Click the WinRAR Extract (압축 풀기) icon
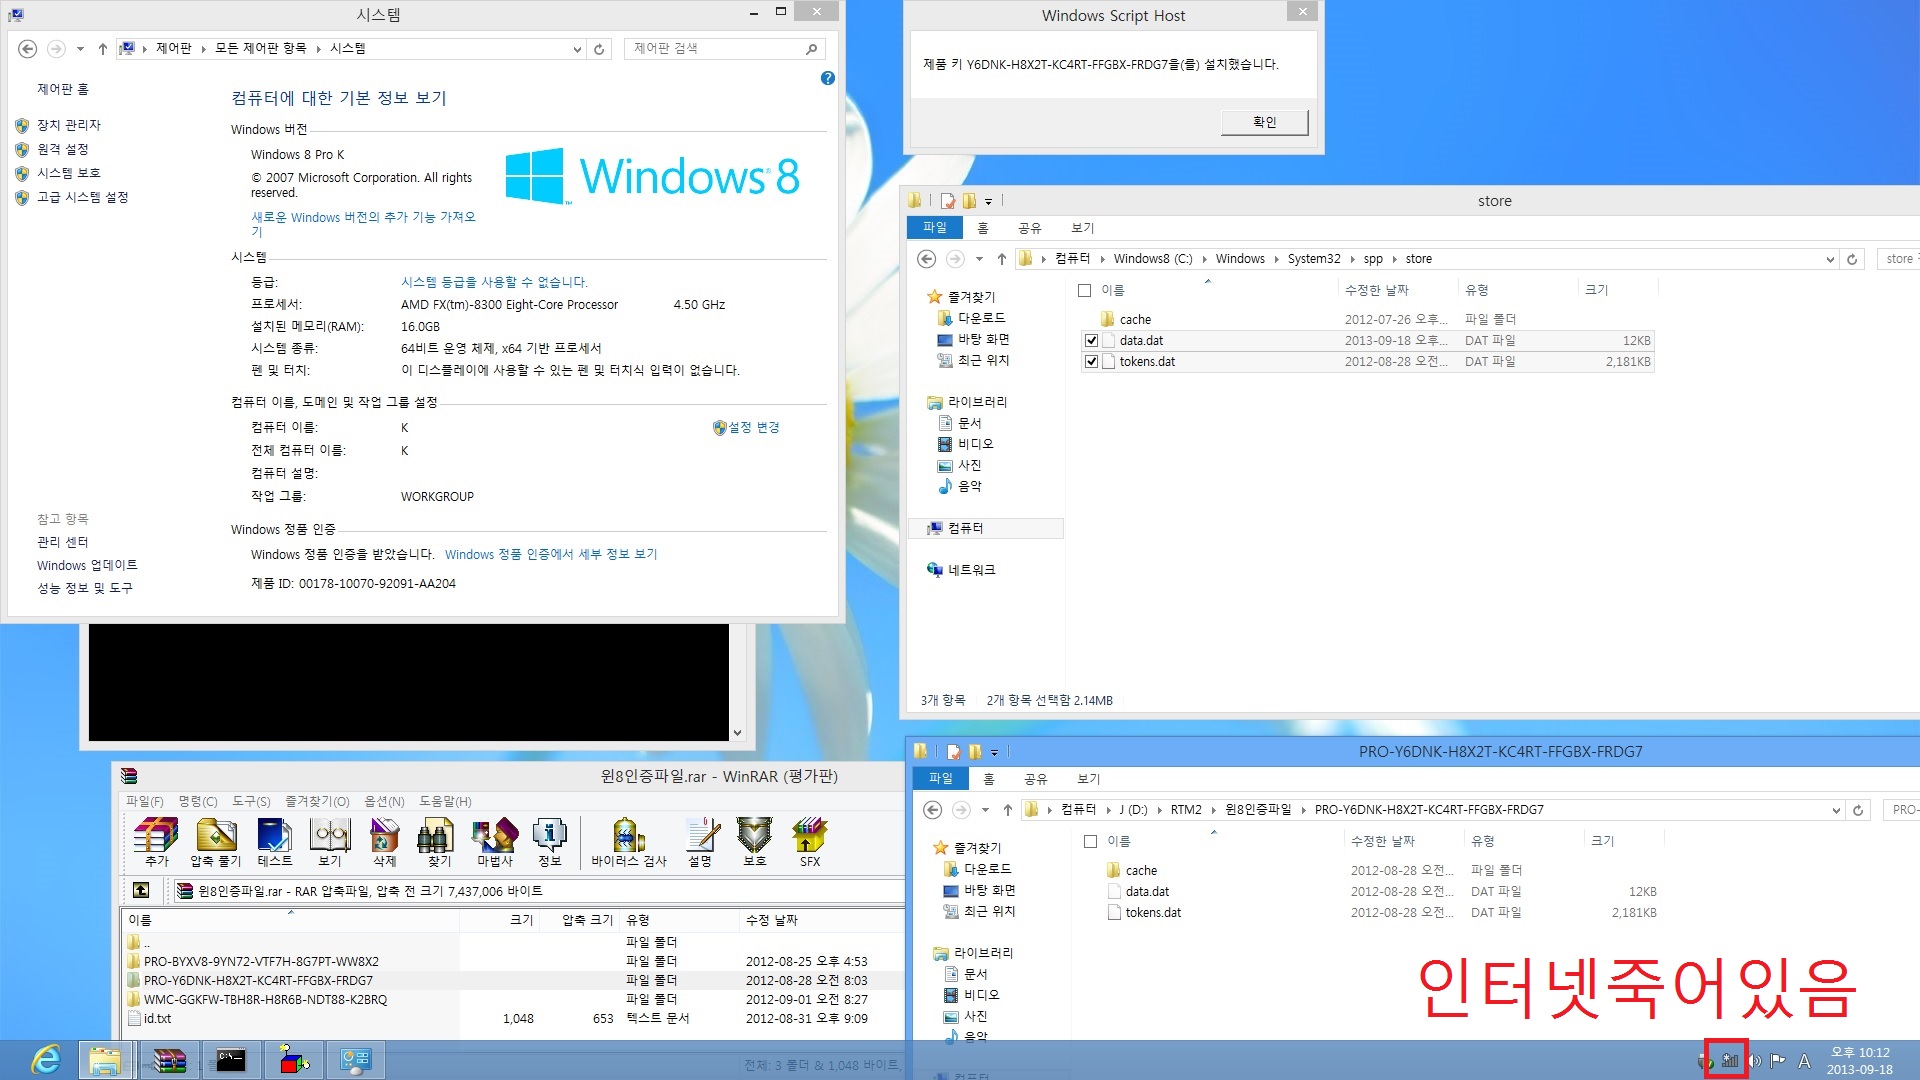 (216, 842)
